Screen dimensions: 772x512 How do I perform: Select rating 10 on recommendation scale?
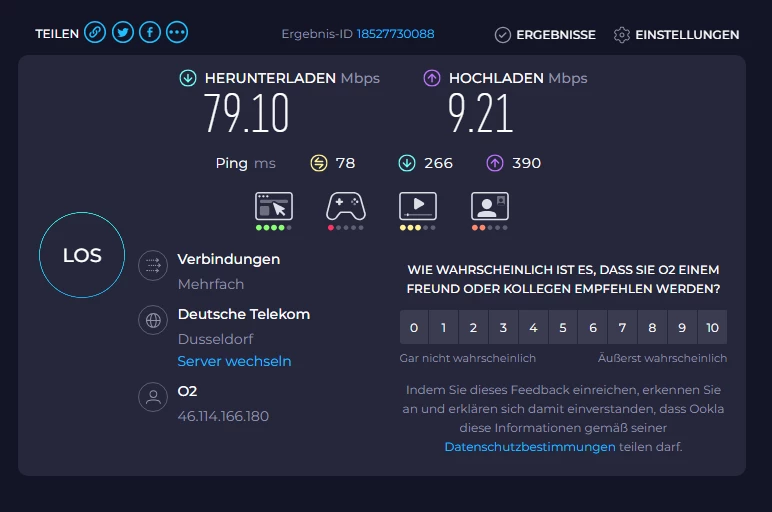coord(712,327)
